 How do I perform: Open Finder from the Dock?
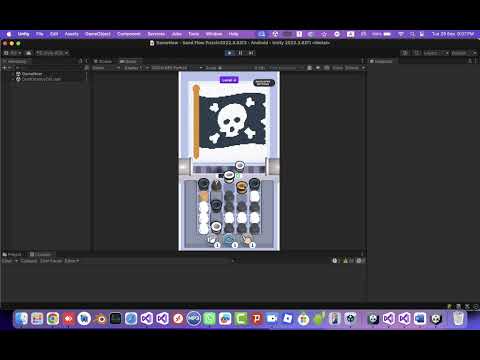click(x=22, y=319)
